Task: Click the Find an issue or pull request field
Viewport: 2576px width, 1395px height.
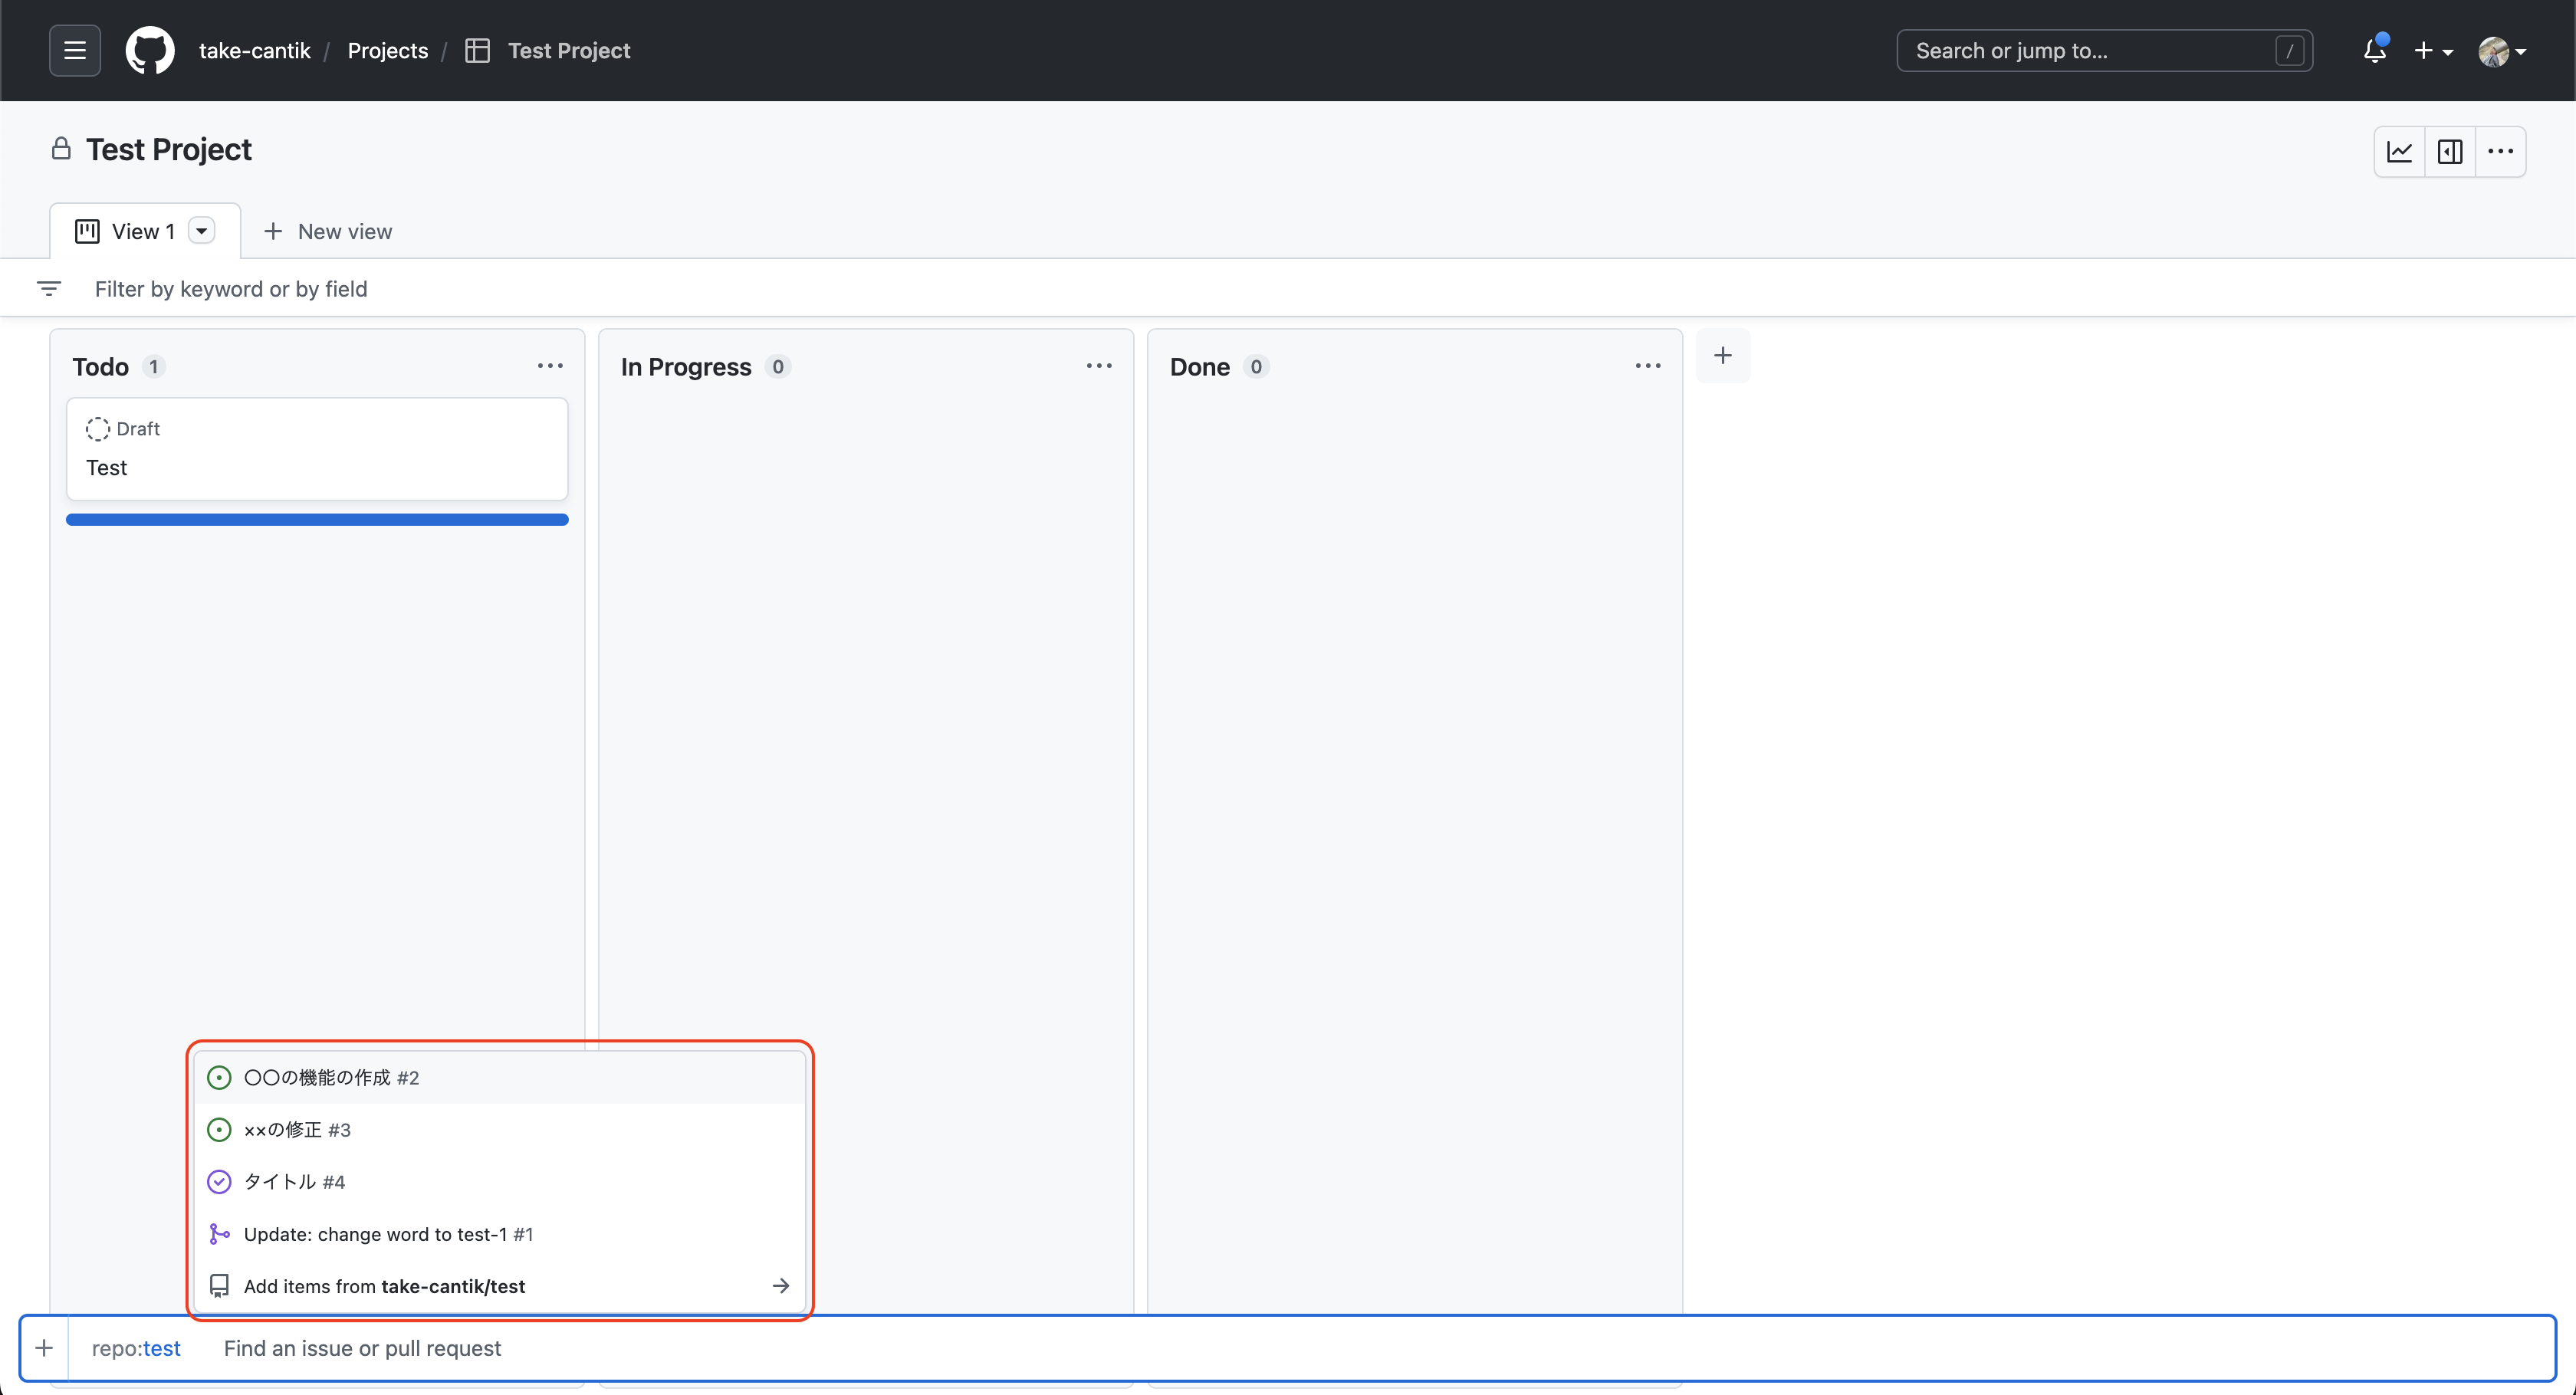Action: [362, 1348]
